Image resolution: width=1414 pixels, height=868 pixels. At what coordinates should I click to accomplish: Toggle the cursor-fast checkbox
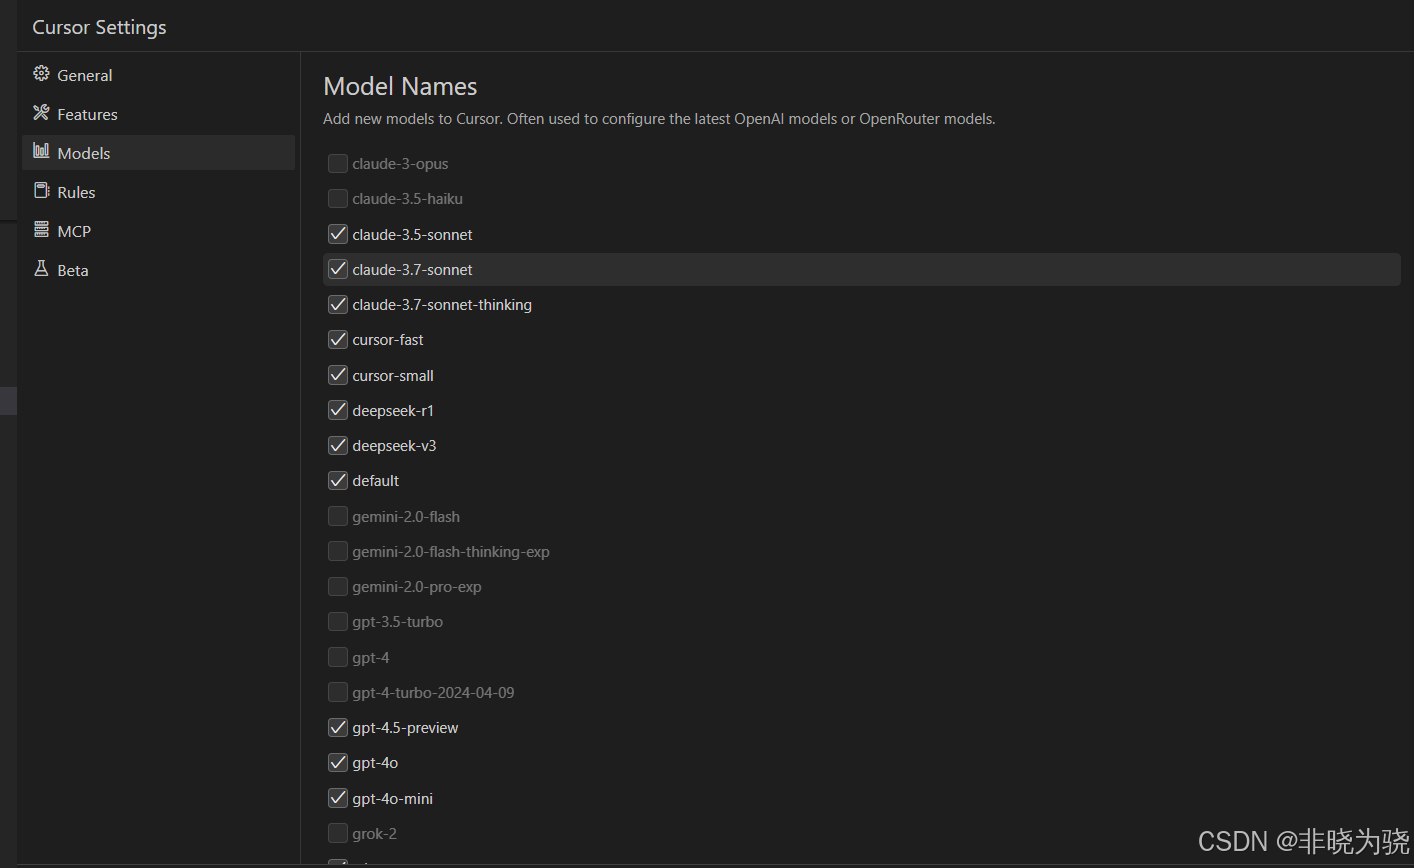[x=338, y=340]
